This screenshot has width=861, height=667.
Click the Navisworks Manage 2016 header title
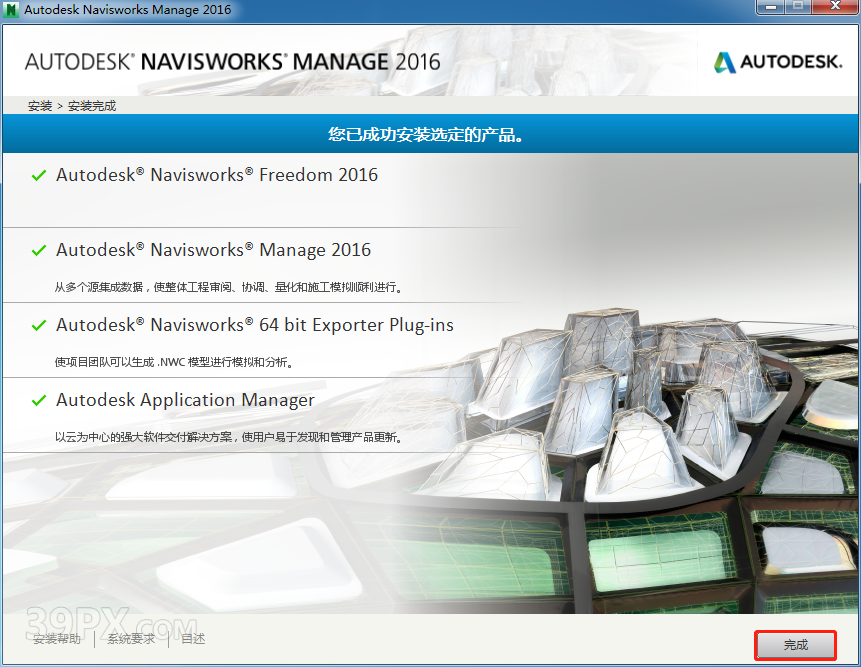click(x=232, y=61)
